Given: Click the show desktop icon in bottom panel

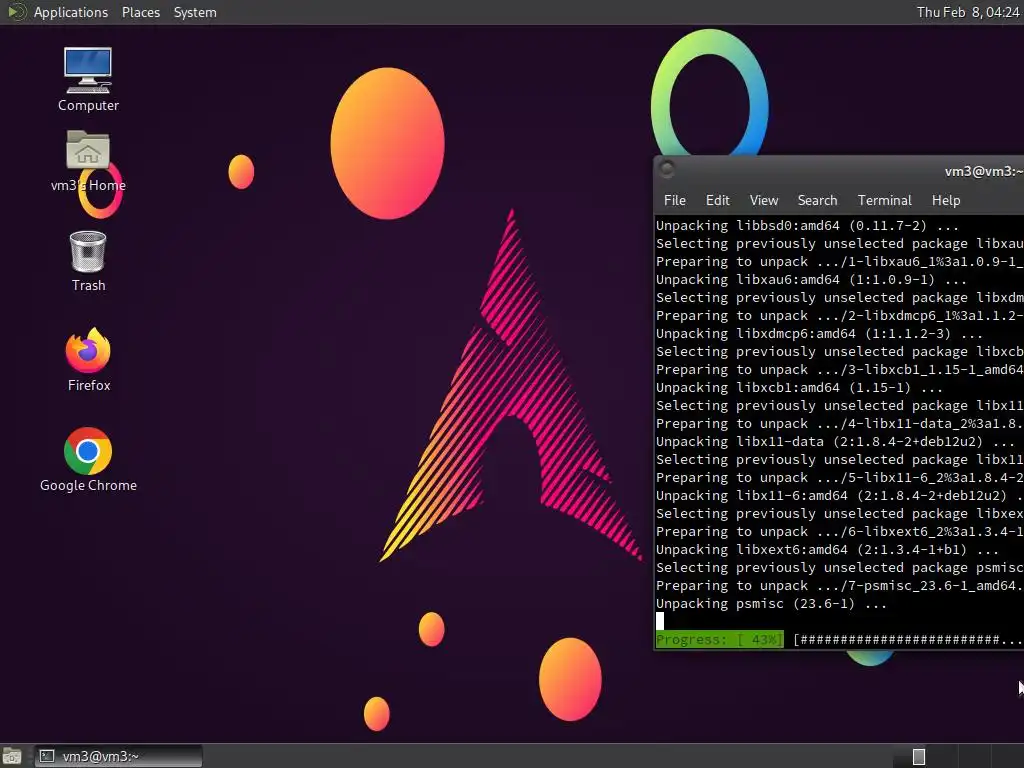Looking at the screenshot, I should tap(12, 756).
